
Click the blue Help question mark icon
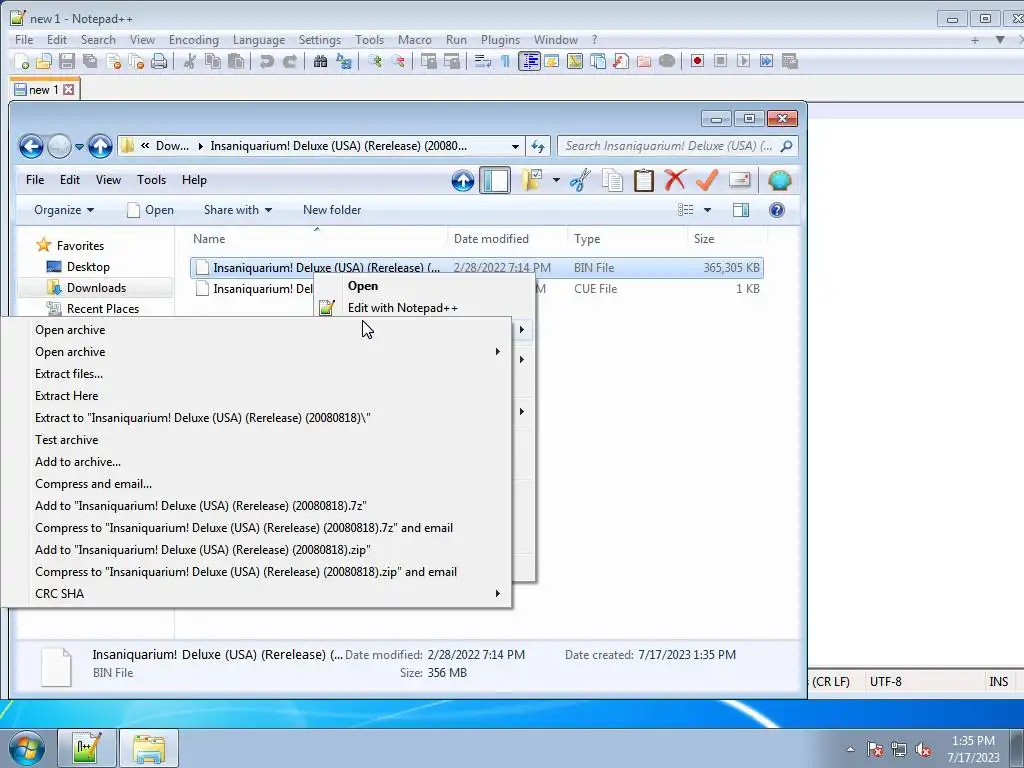click(x=776, y=210)
